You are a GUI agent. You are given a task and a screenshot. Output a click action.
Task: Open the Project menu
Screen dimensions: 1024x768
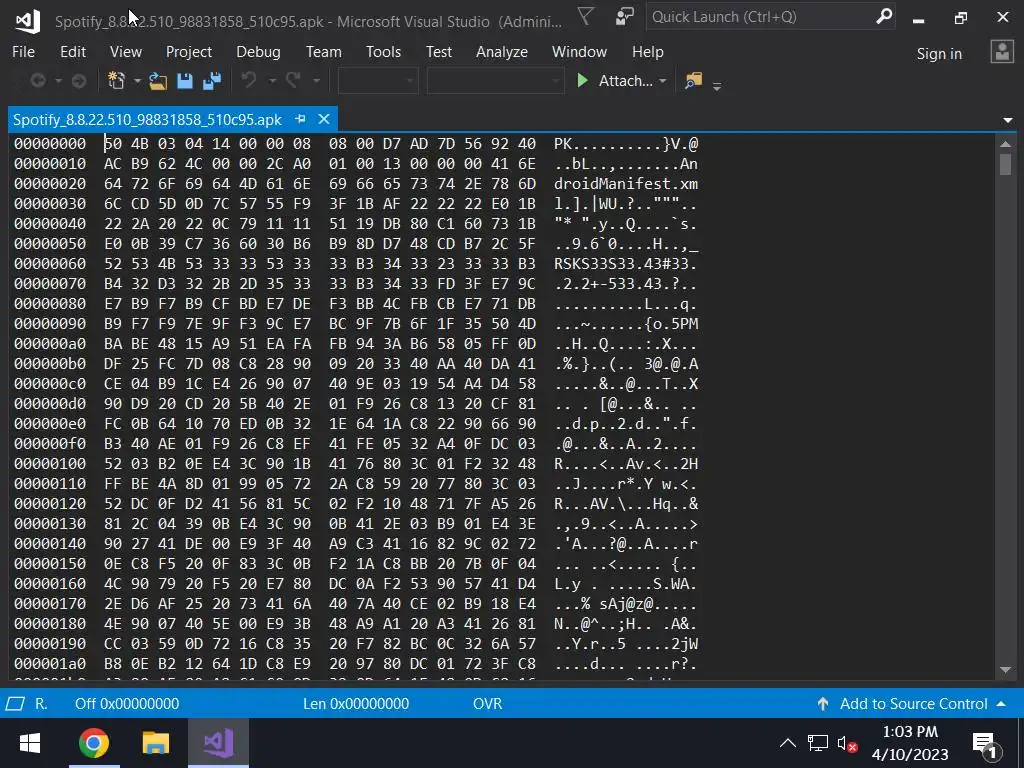pyautogui.click(x=189, y=52)
